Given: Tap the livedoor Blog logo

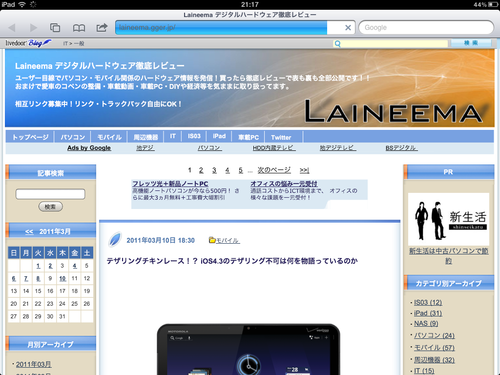Looking at the screenshot, I should coord(28,43).
